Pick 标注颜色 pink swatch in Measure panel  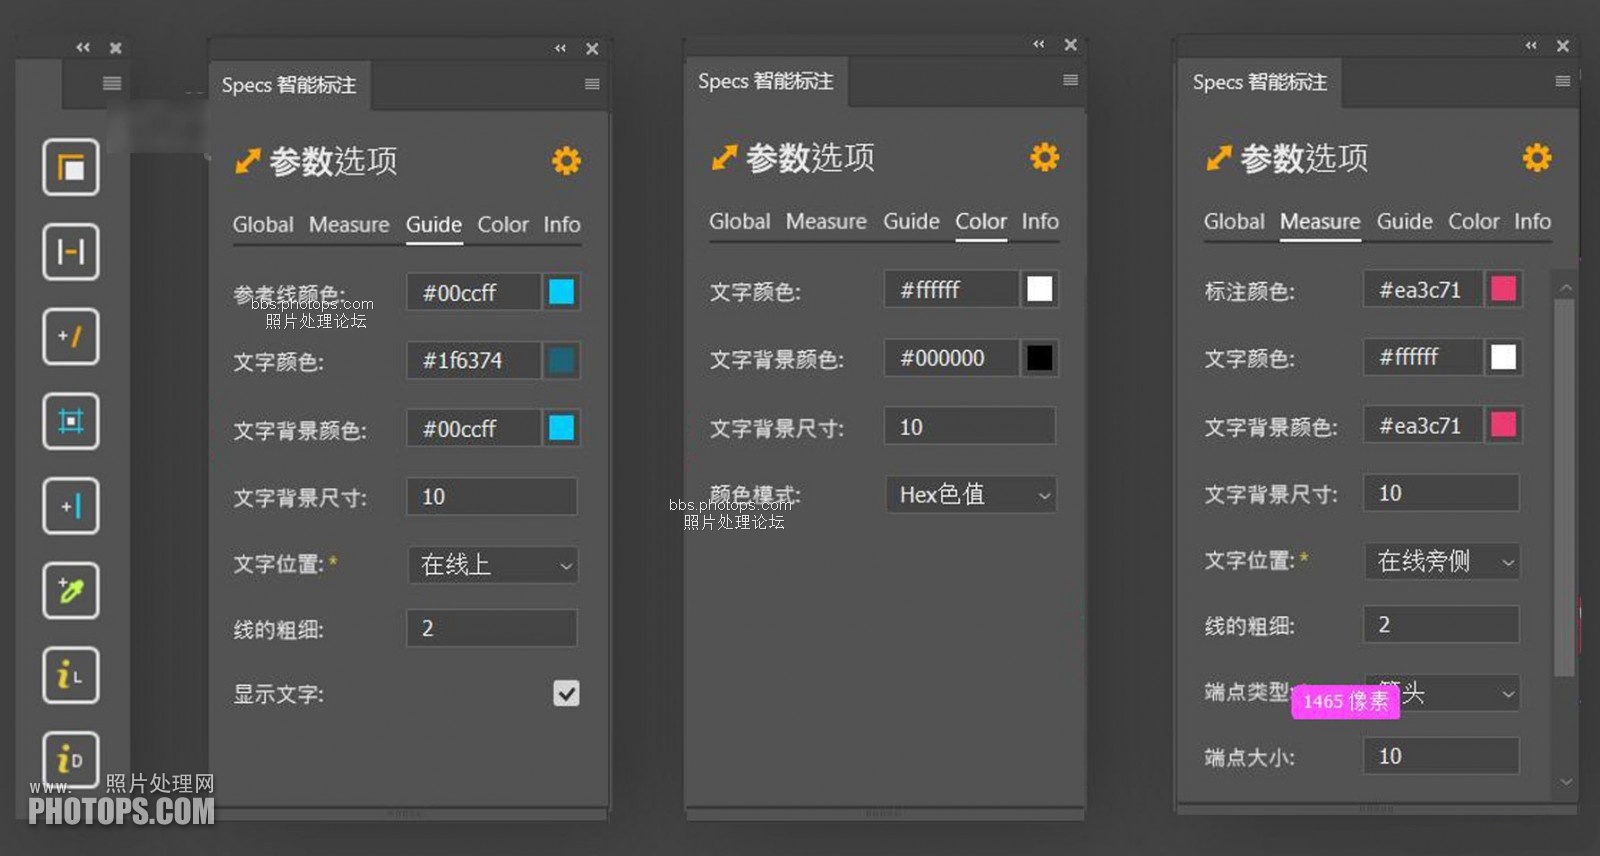pos(1503,289)
